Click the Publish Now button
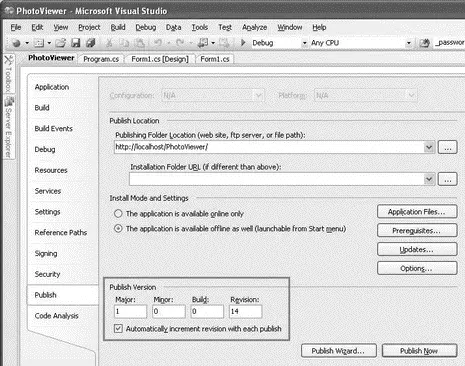This screenshot has height=366, width=465. click(x=419, y=351)
